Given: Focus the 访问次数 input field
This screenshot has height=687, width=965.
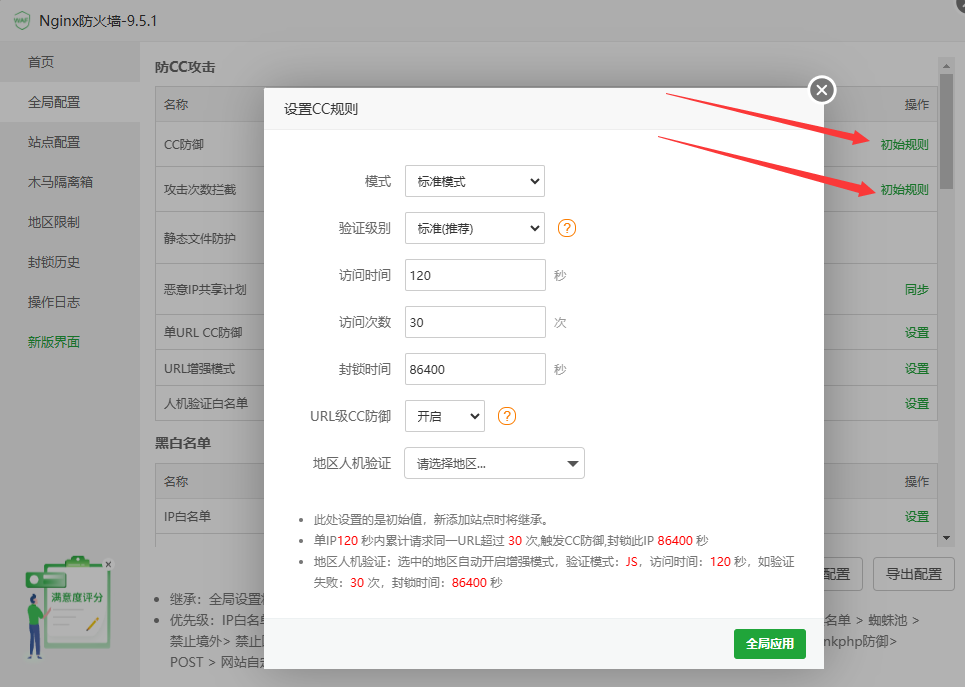Looking at the screenshot, I should pos(475,322).
